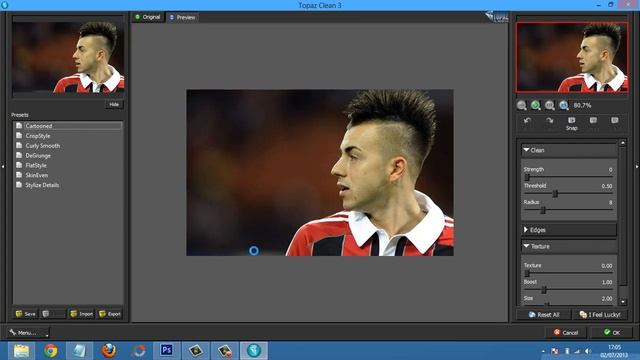Click the Import preset button
Viewport: 640px width, 360px height.
coord(81,313)
